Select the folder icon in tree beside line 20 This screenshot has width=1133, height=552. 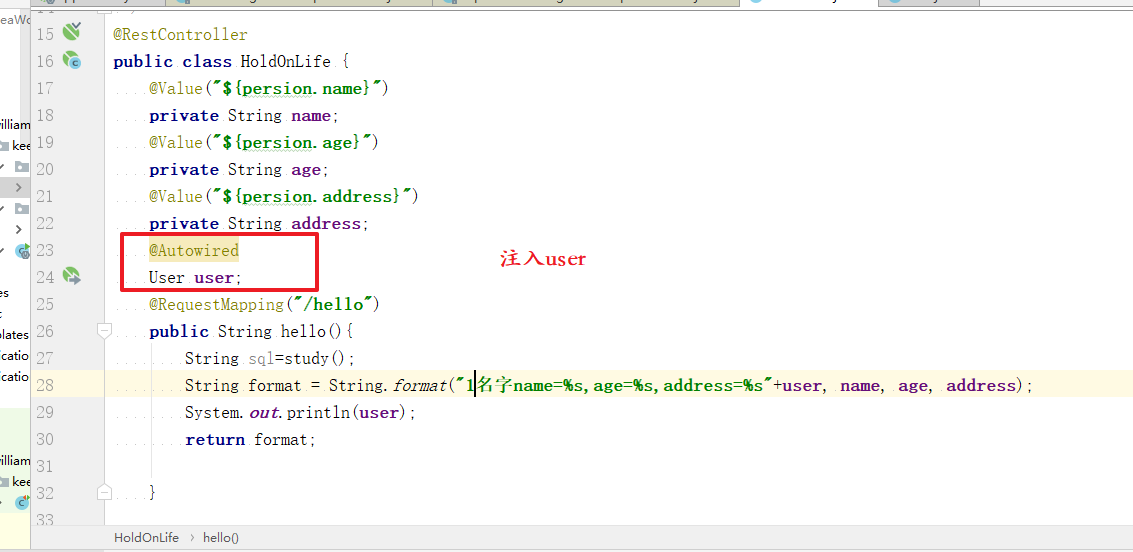[22, 167]
